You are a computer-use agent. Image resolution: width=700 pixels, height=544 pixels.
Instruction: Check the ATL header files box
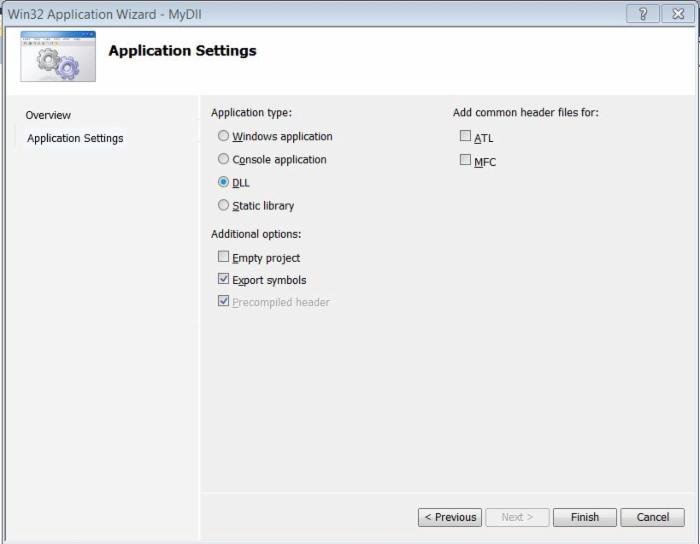point(465,137)
